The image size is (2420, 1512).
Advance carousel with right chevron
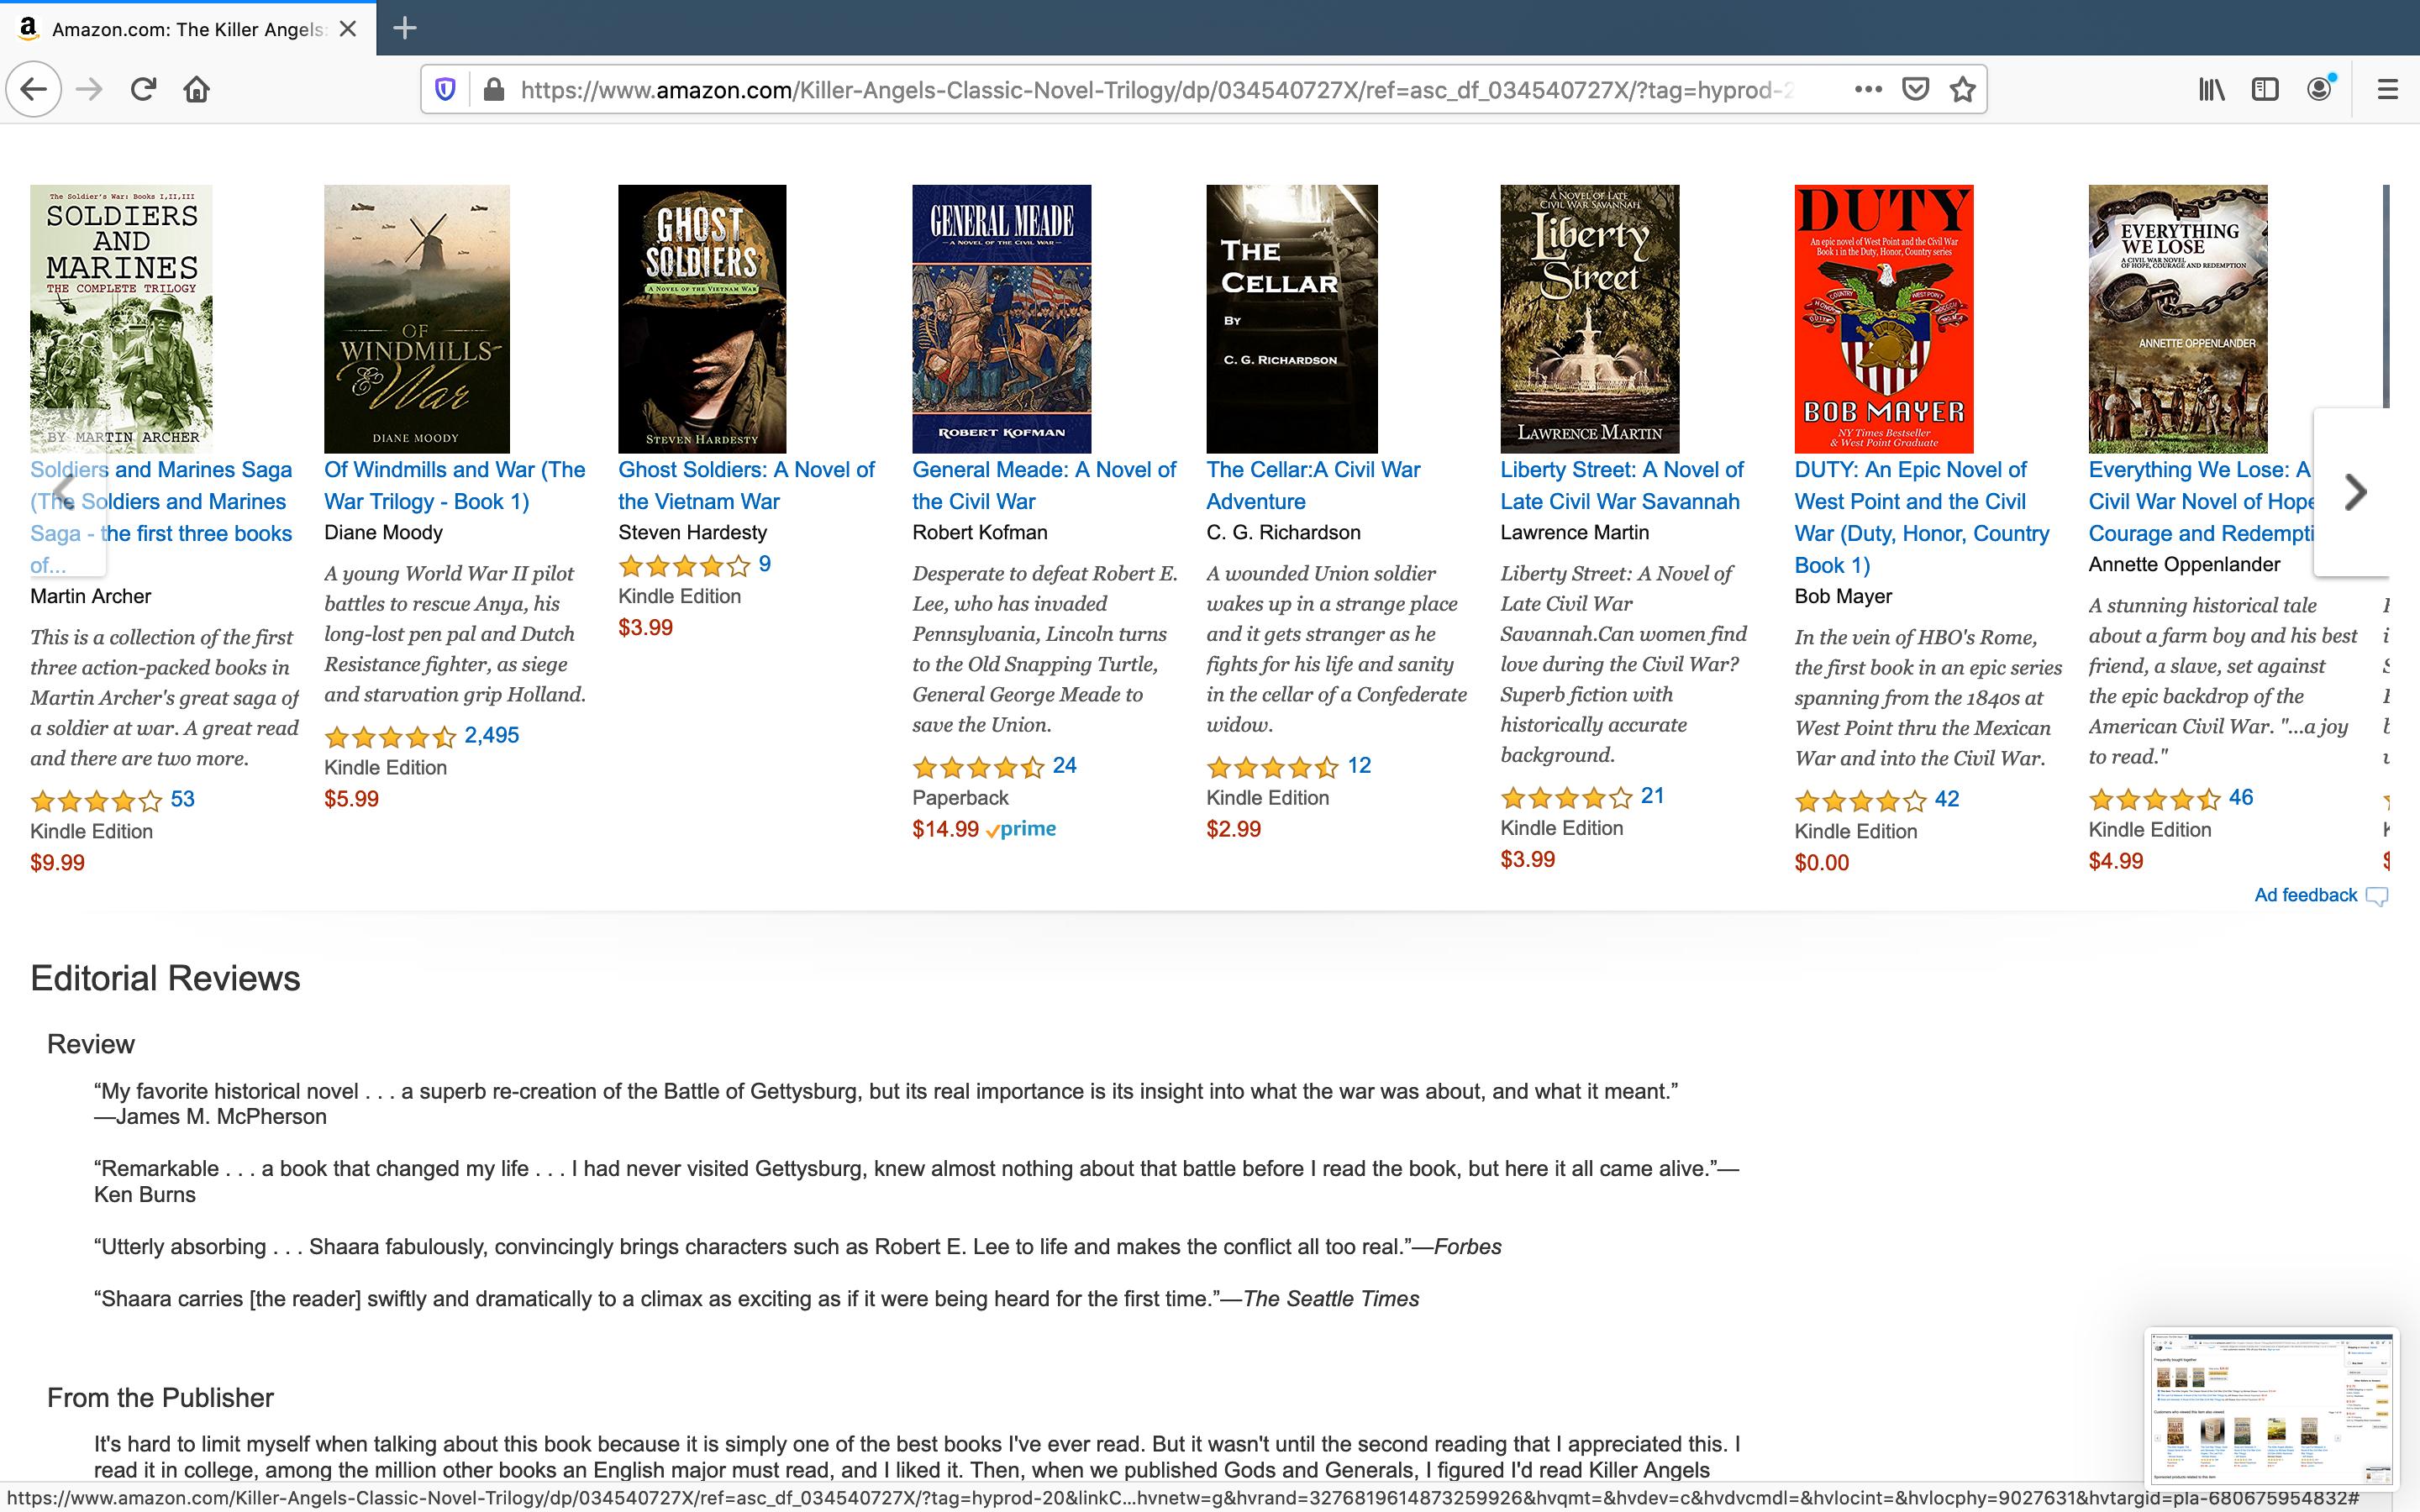(2354, 492)
